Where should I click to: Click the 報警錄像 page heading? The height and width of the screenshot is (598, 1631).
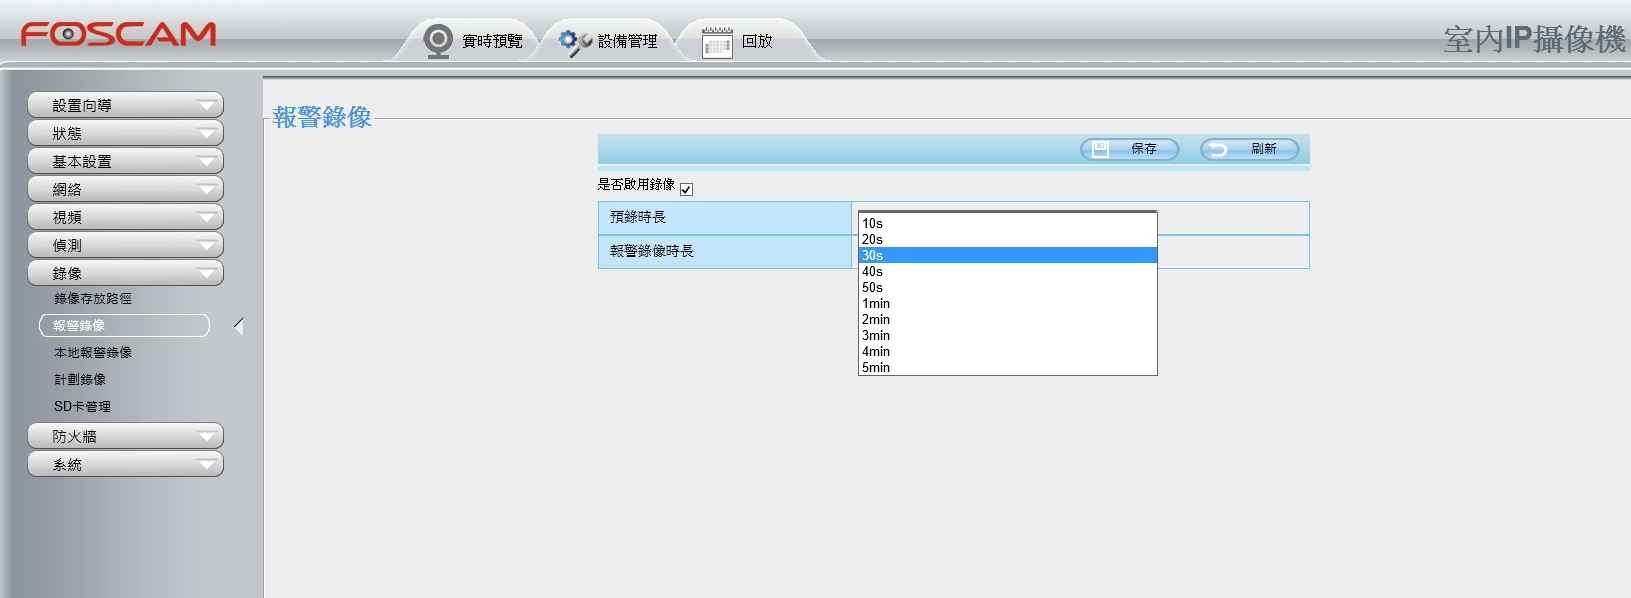pyautogui.click(x=322, y=117)
